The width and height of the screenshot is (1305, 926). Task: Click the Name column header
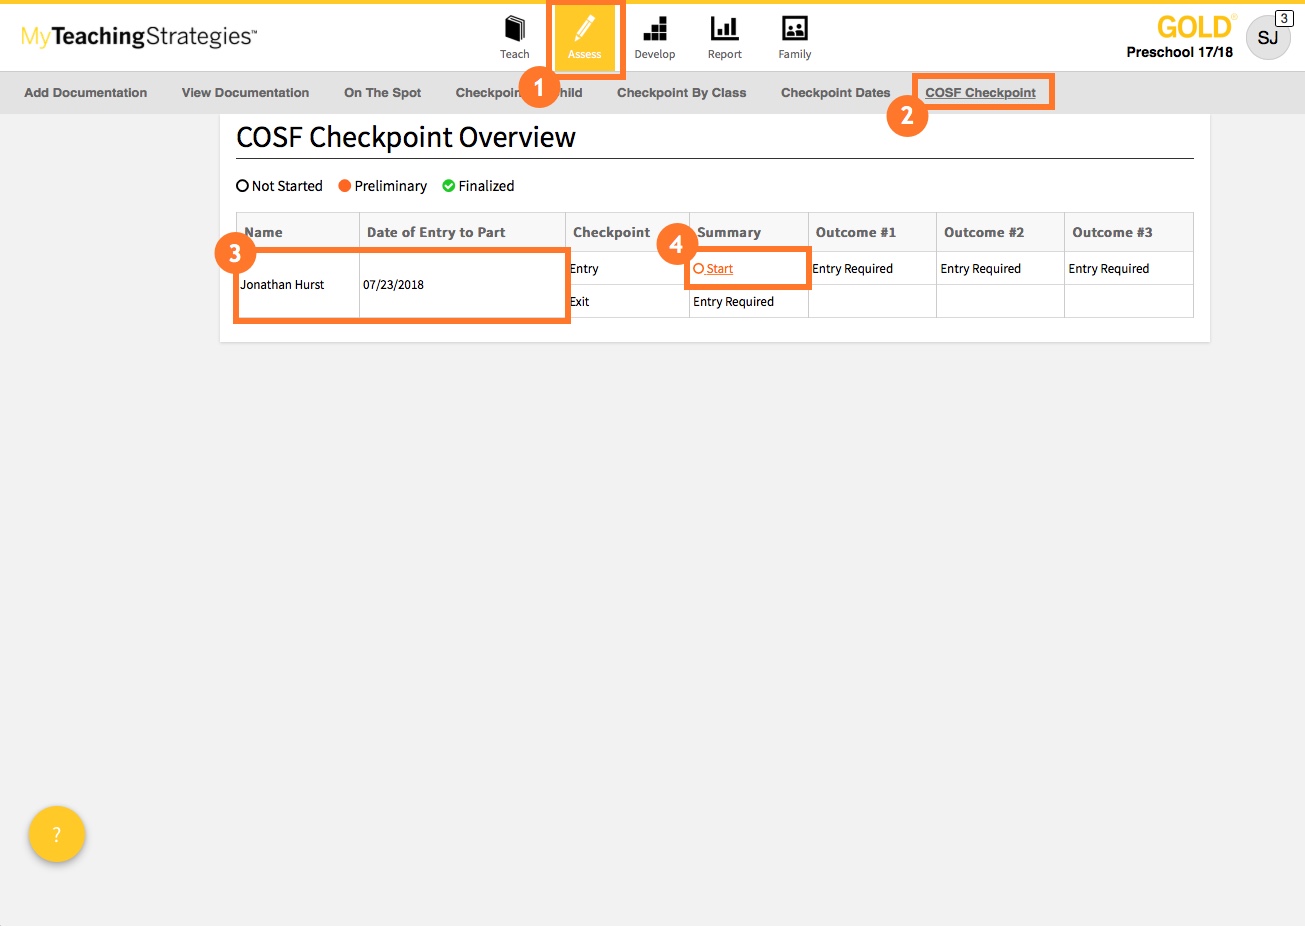(x=266, y=232)
